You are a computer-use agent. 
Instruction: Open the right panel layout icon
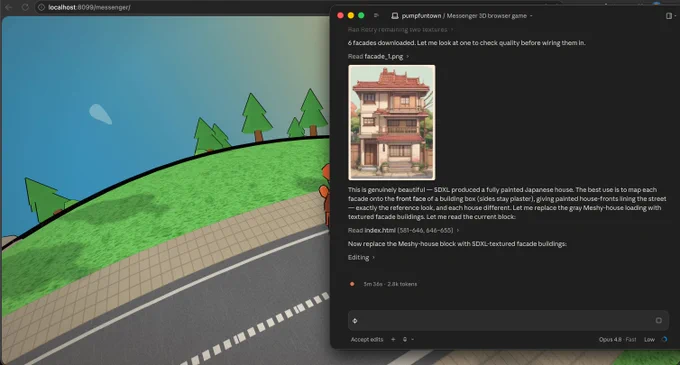tap(669, 16)
